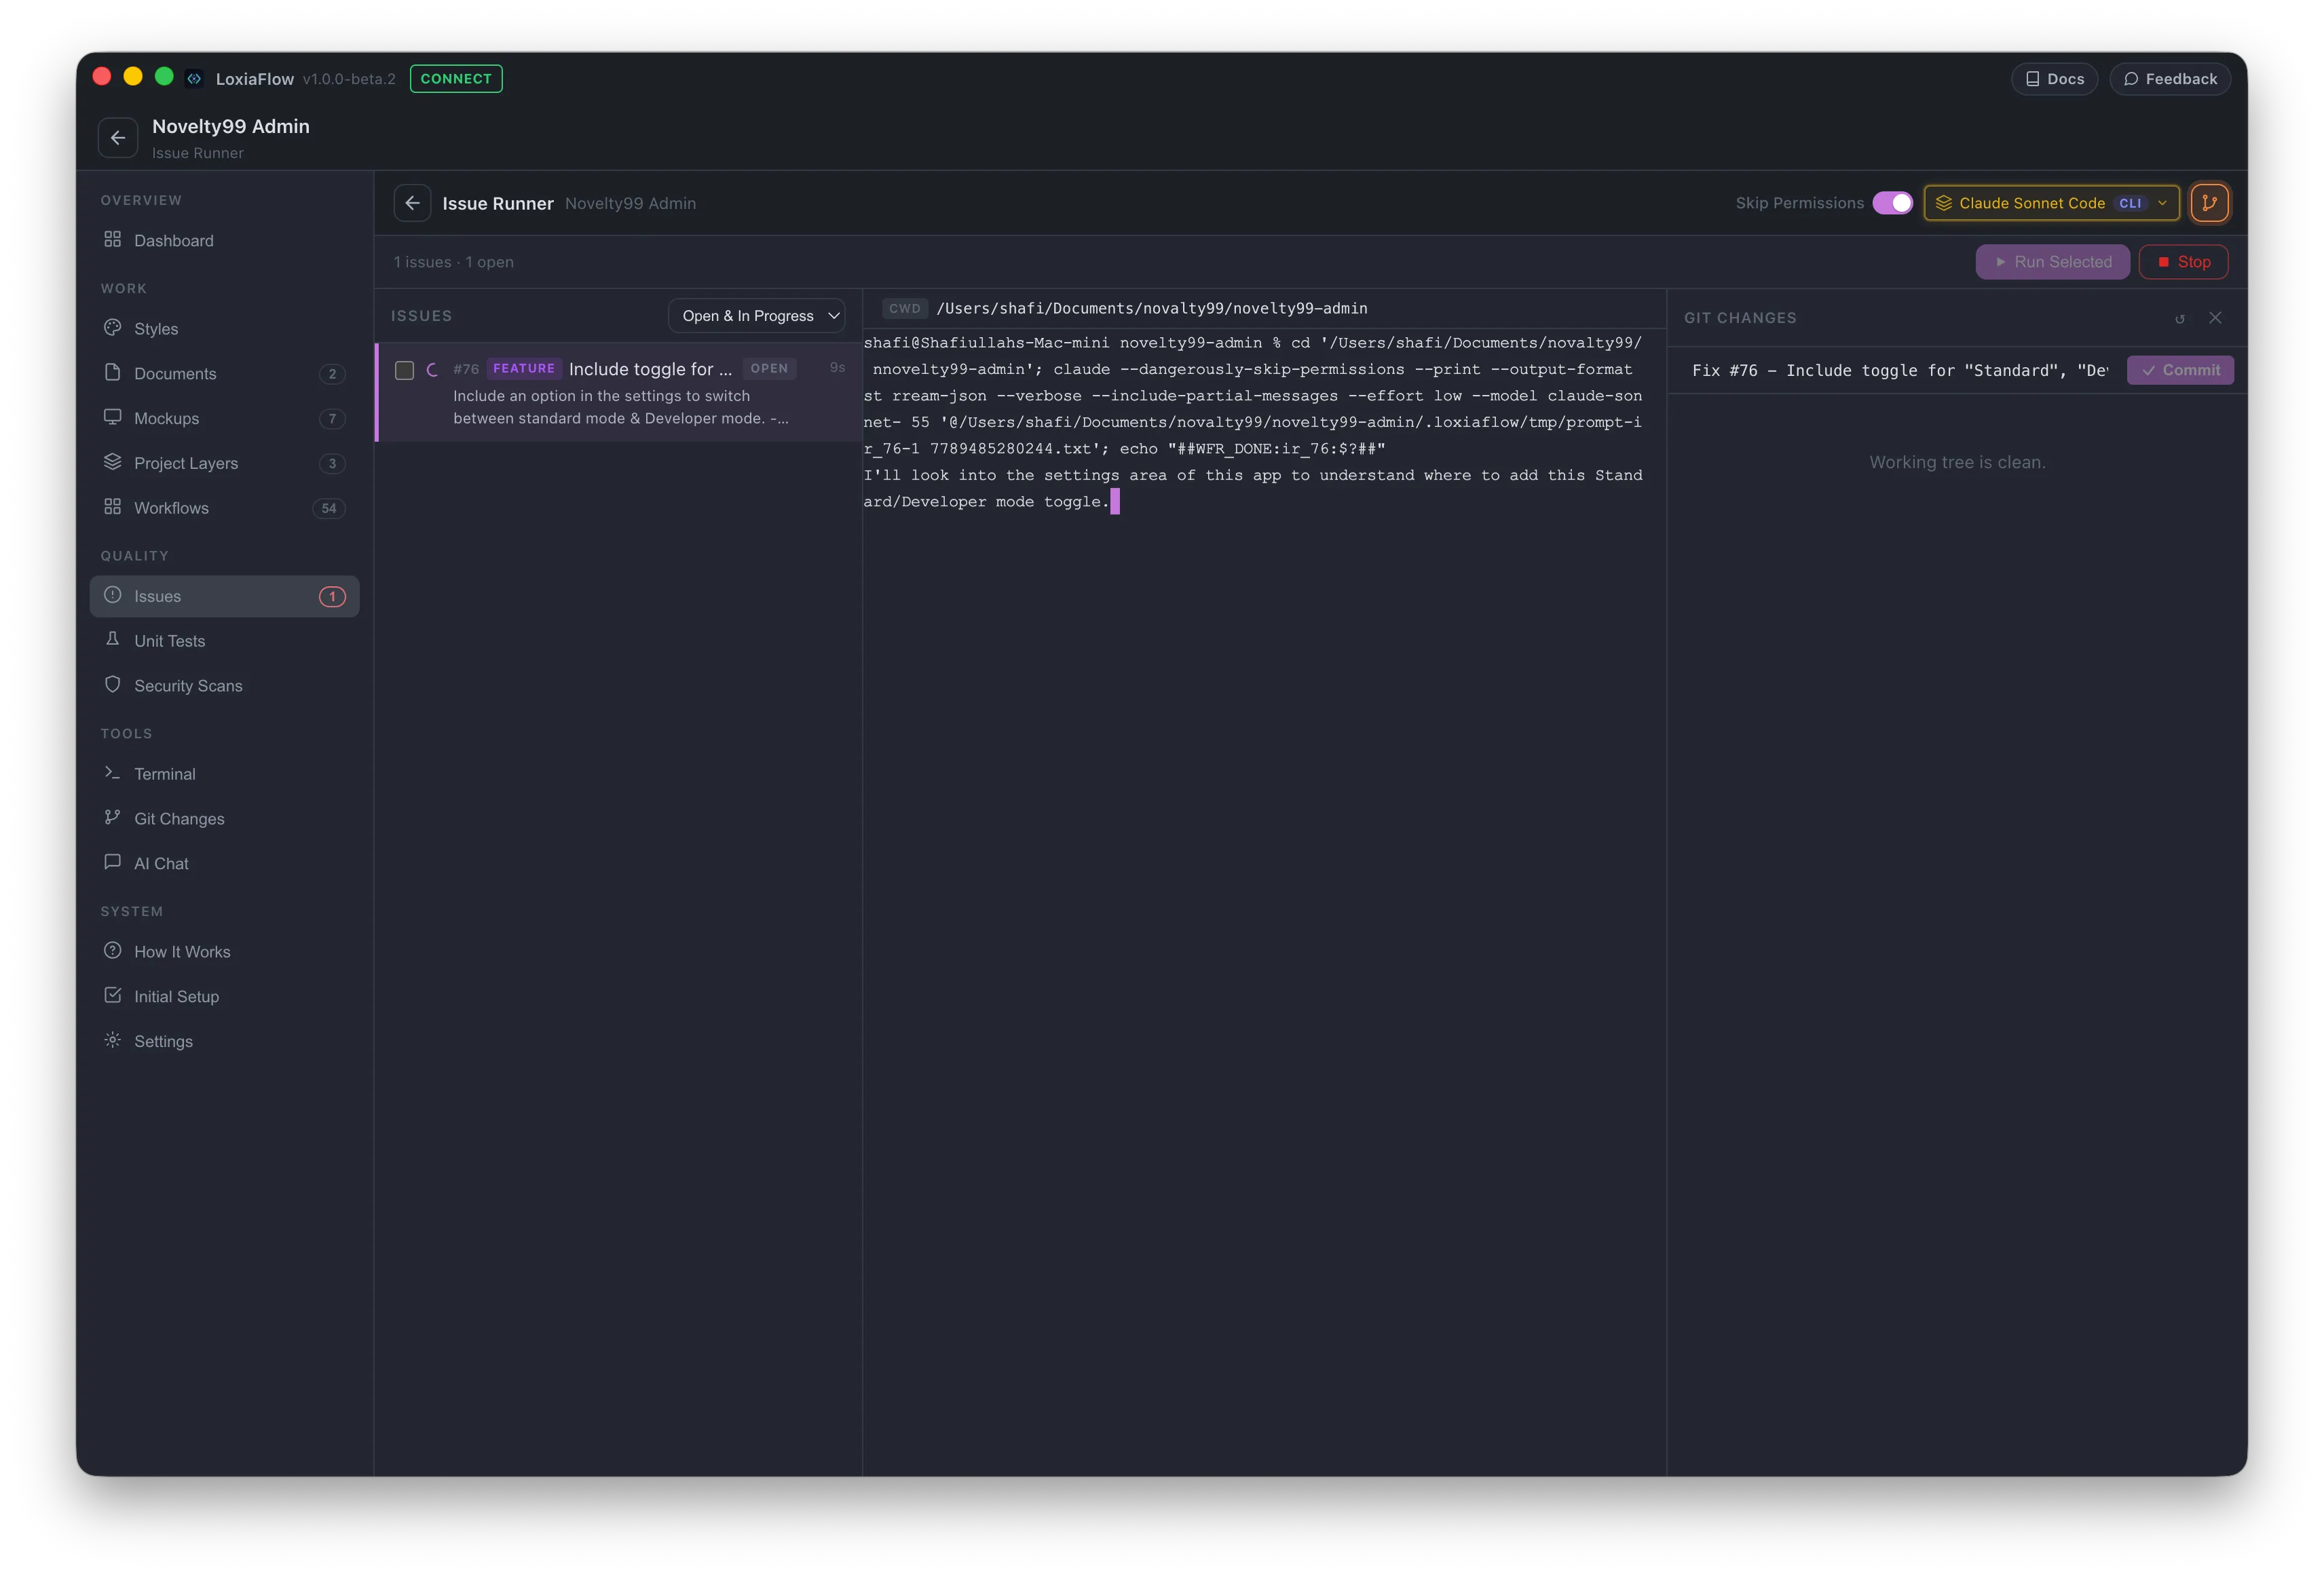Click the Documents file icon

[112, 372]
